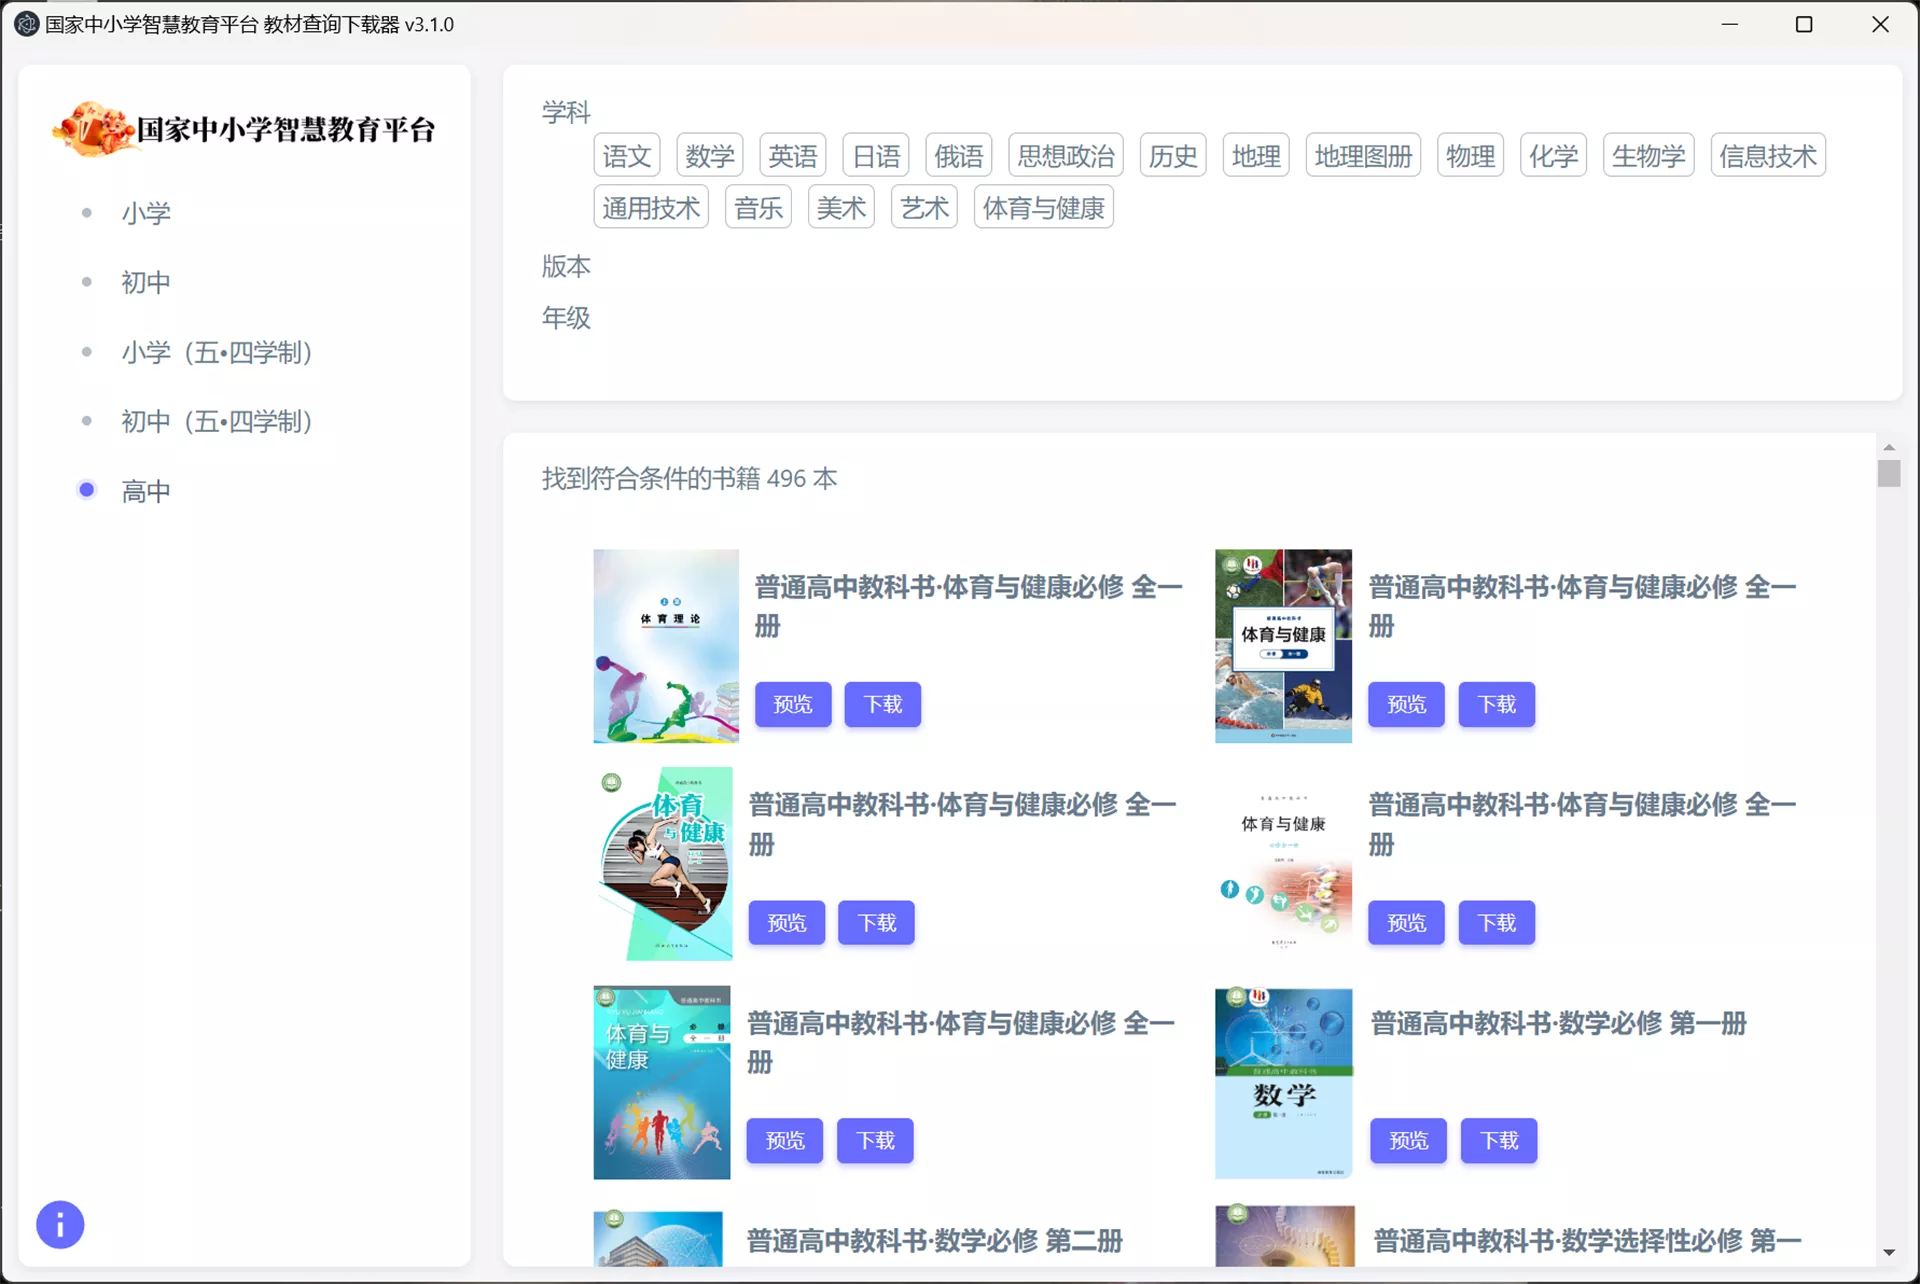Filter by 信息技术 subject
This screenshot has width=1920, height=1284.
click(x=1768, y=155)
